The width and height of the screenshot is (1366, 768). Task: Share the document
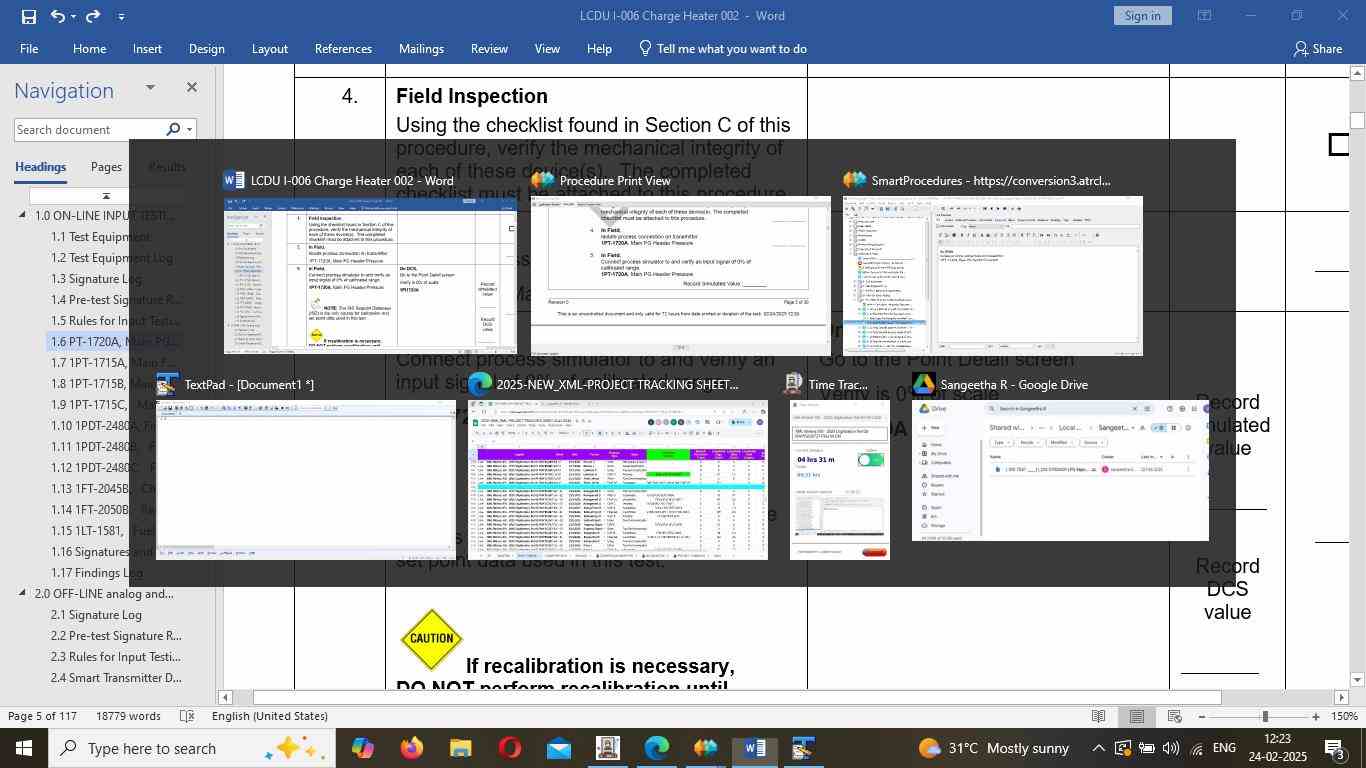[1317, 48]
